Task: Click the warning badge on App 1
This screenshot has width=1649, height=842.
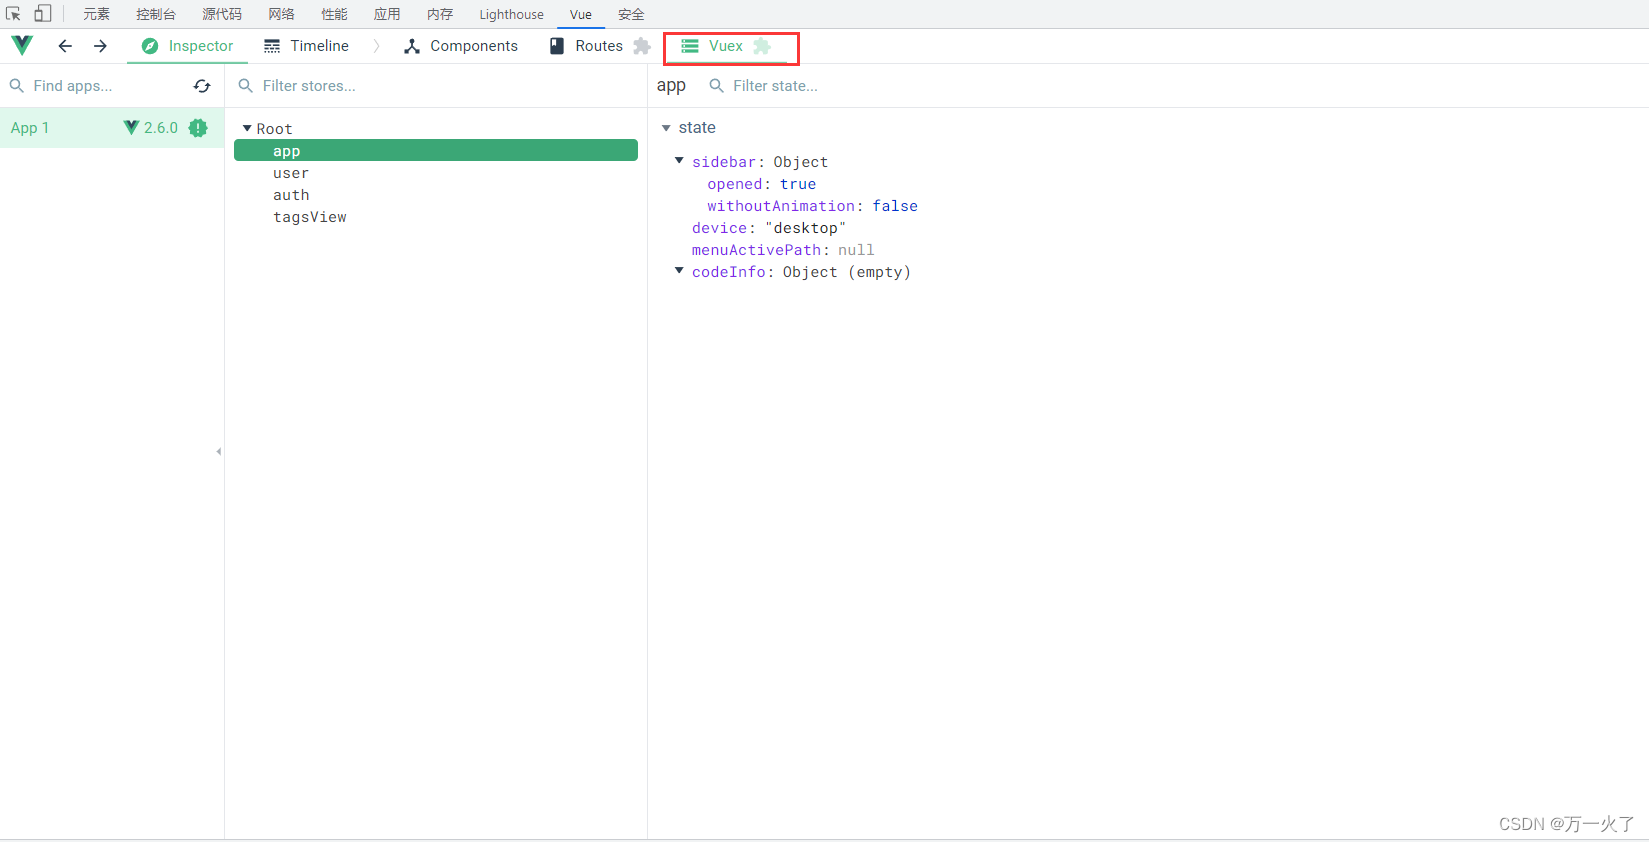Action: click(x=198, y=128)
